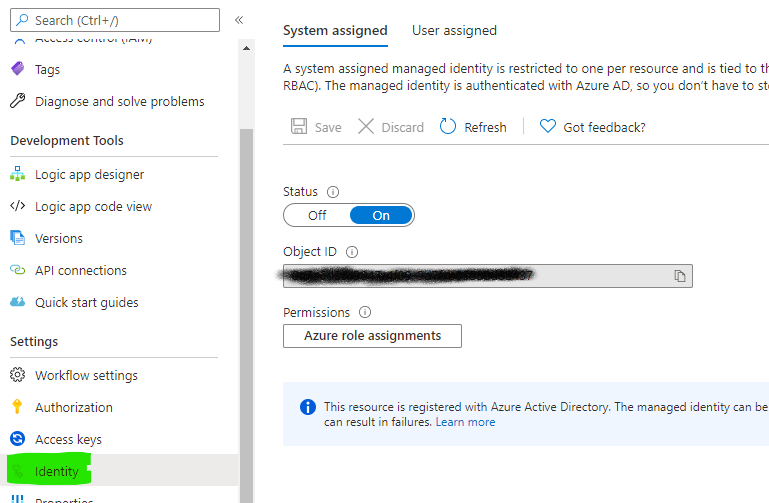Switch Status toggle to Off
769x503 pixels.
pyautogui.click(x=317, y=215)
